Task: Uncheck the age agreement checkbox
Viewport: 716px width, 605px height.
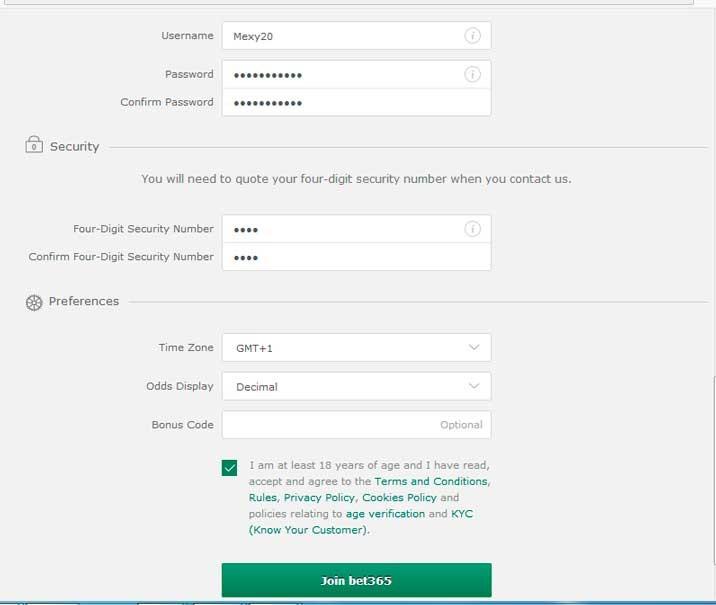Action: click(x=230, y=467)
